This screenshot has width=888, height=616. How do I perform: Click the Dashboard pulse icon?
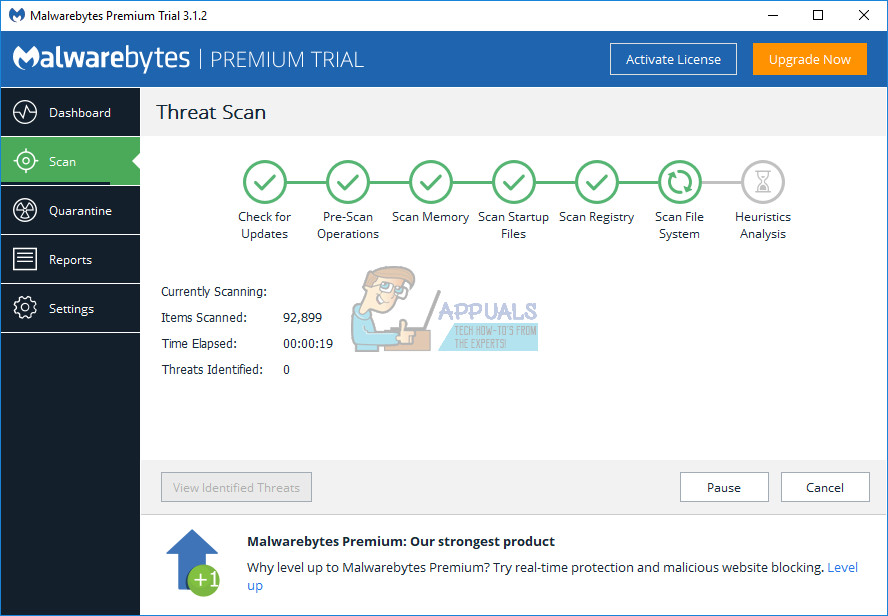[25, 112]
